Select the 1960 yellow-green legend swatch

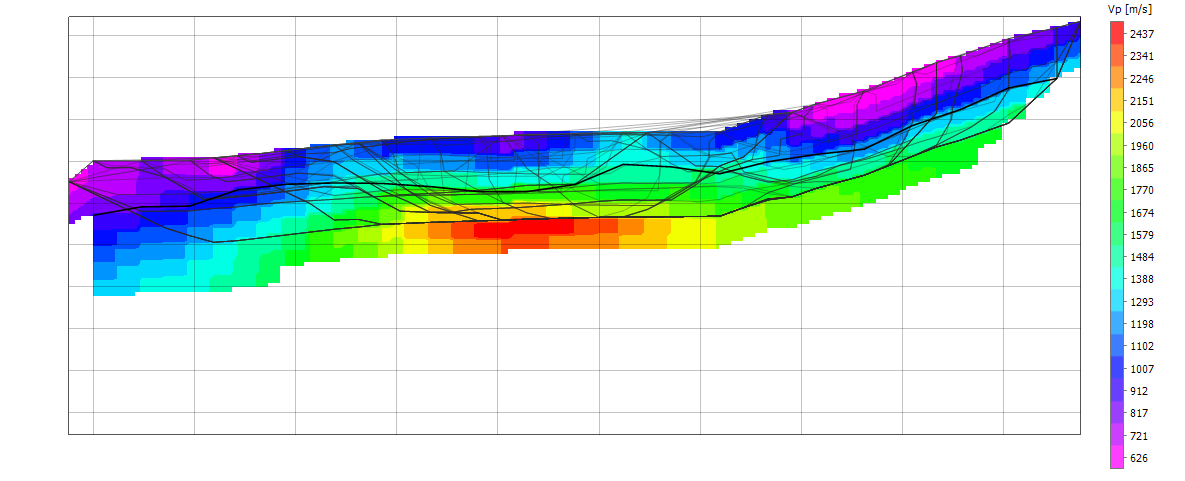[x=1116, y=145]
